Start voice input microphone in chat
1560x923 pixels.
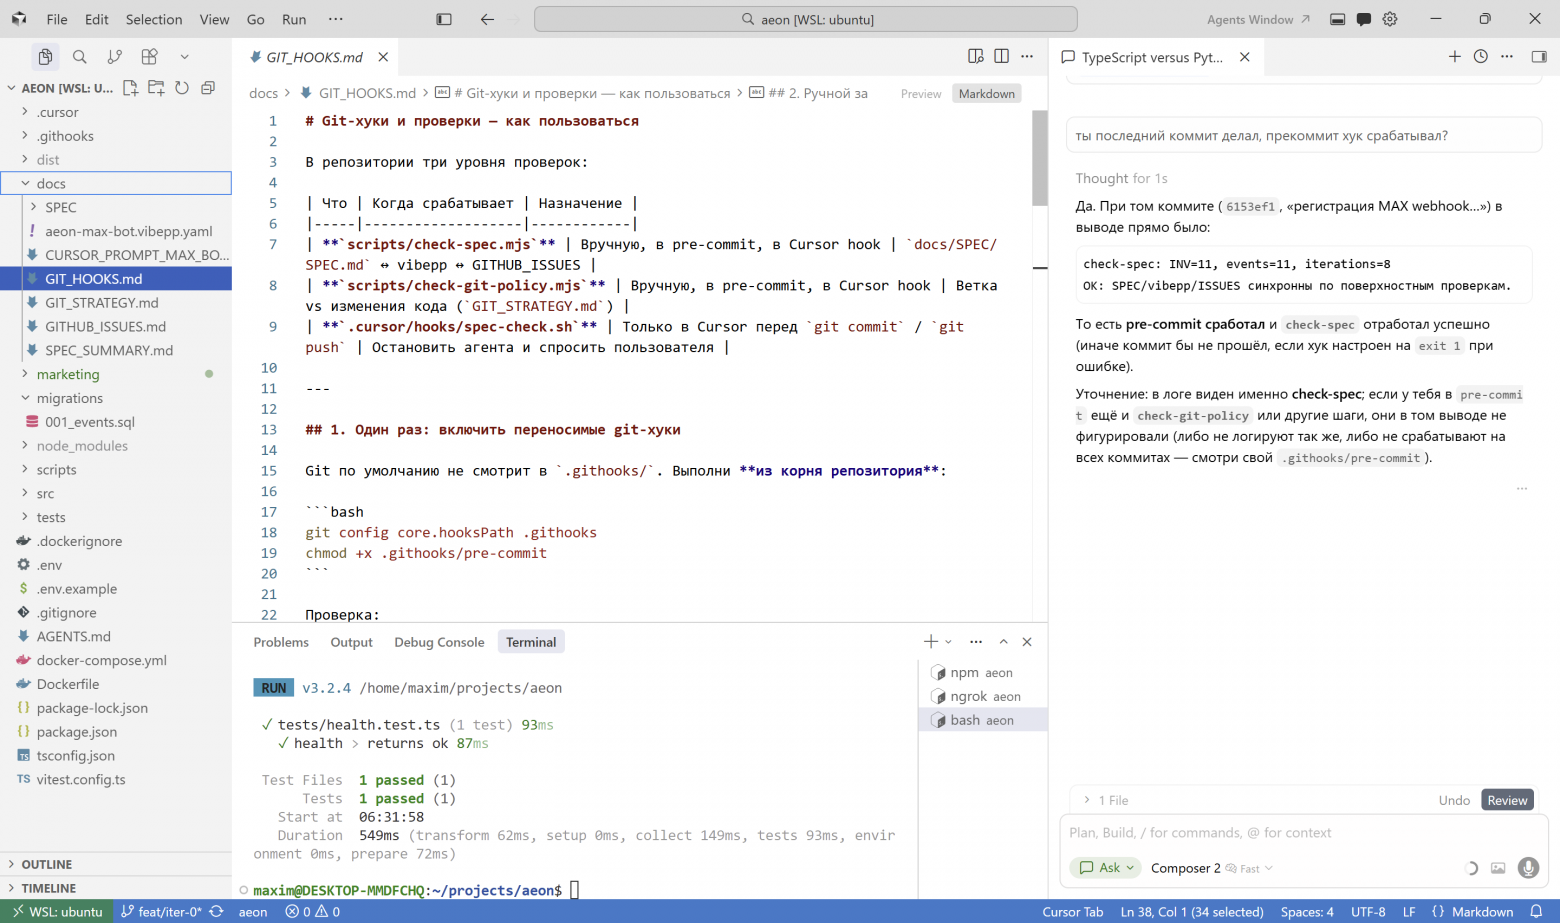click(1528, 868)
